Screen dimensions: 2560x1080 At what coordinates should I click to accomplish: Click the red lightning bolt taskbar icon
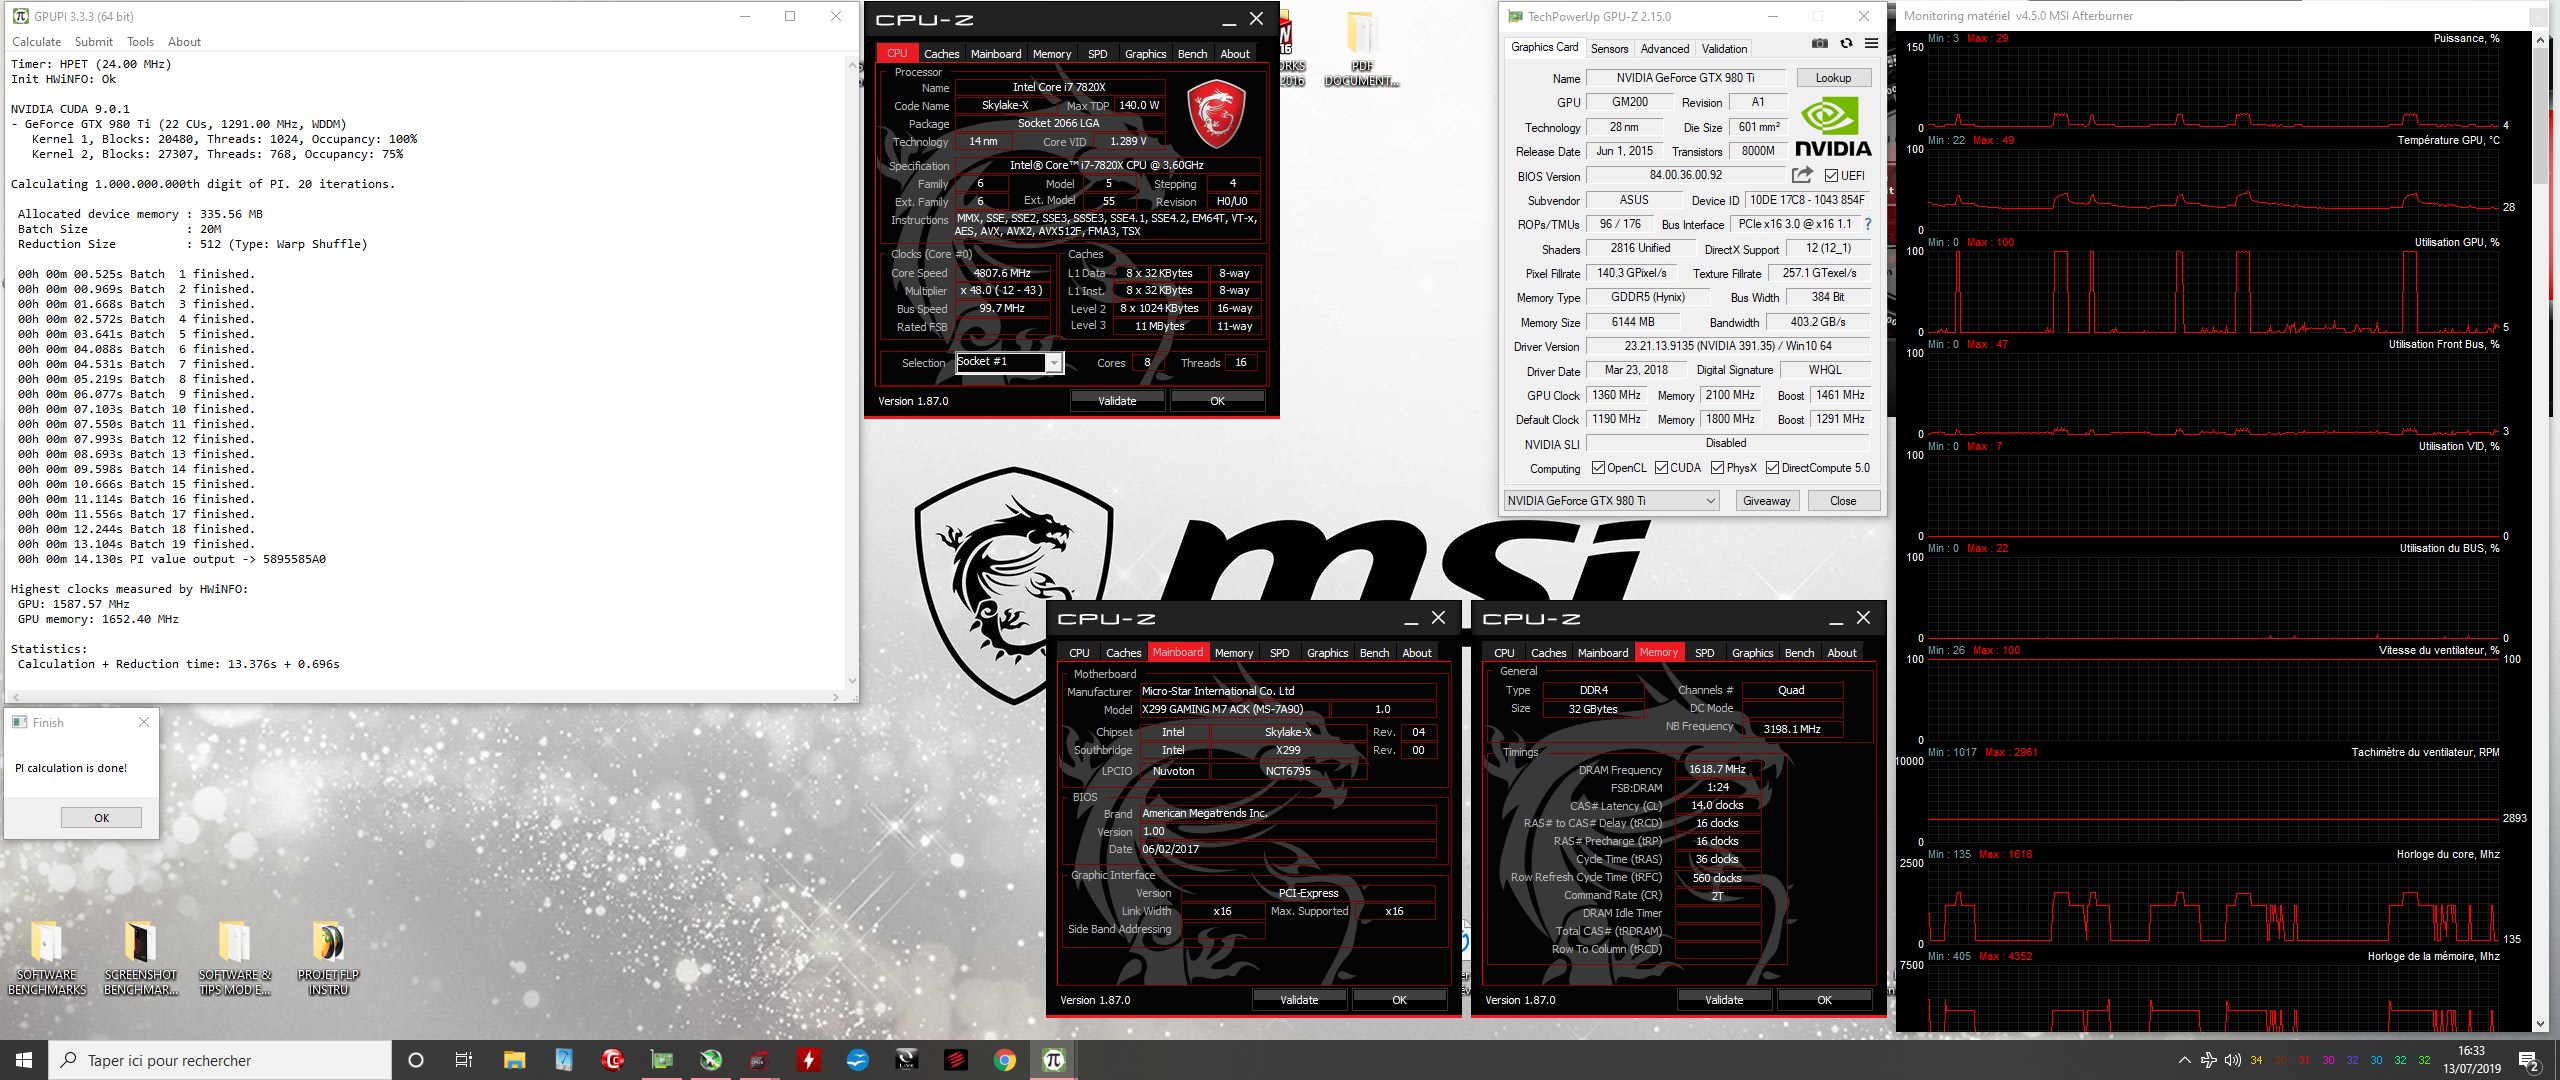(x=809, y=1060)
